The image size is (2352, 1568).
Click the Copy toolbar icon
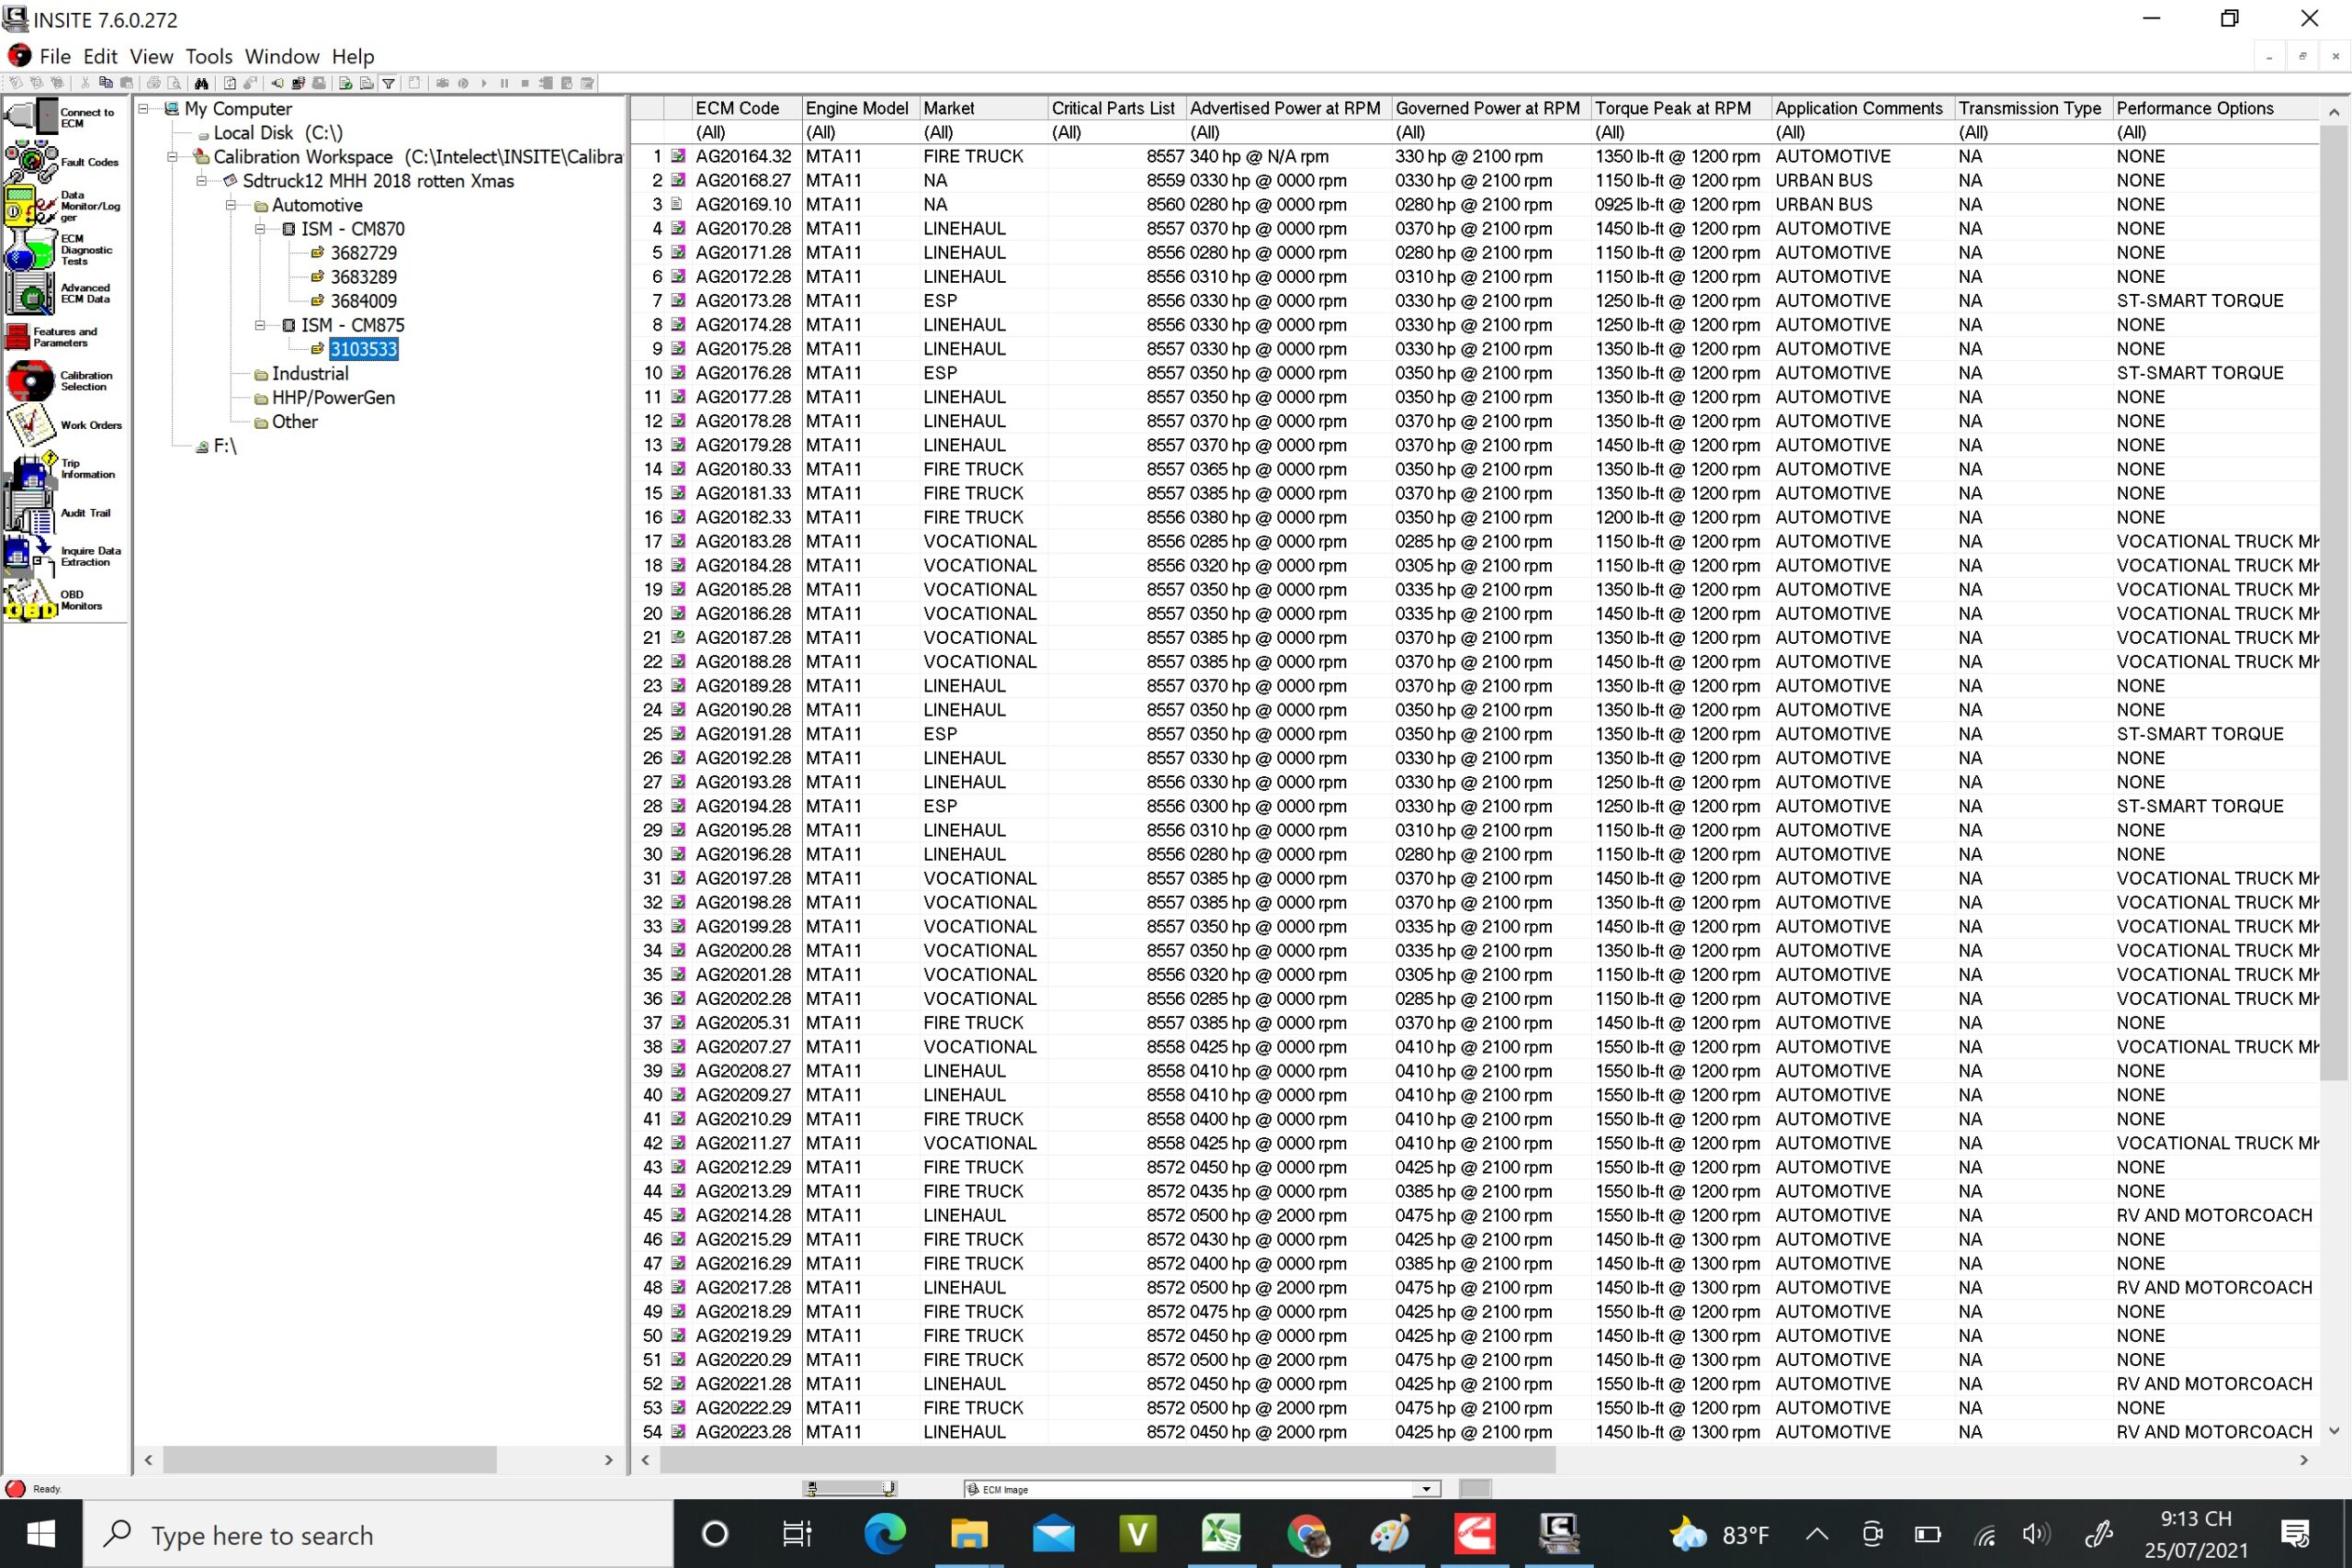tap(106, 83)
